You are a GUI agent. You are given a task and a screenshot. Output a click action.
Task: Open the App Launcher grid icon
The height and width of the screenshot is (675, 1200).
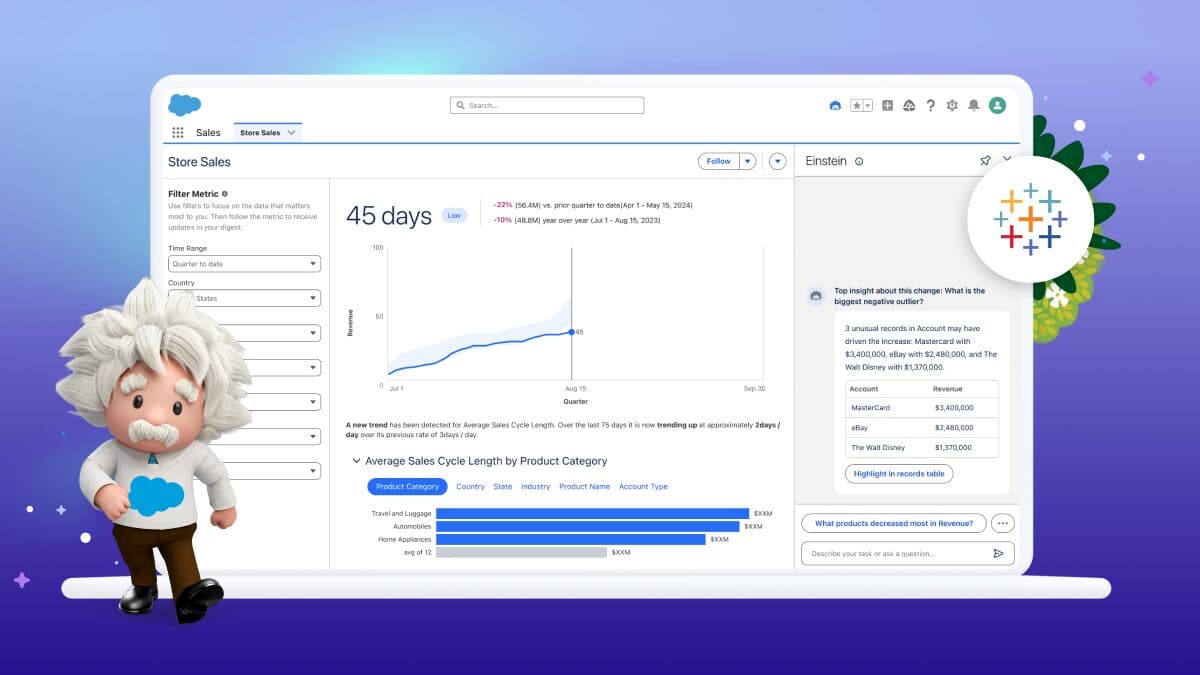(x=178, y=132)
